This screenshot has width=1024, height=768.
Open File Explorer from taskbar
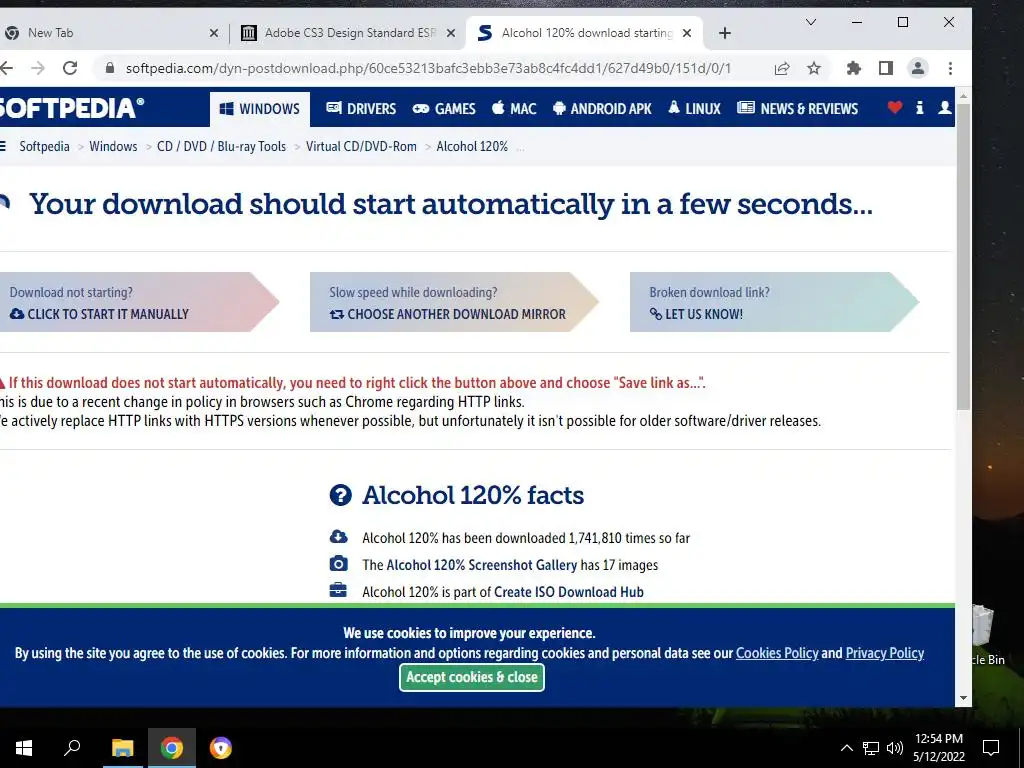point(122,748)
